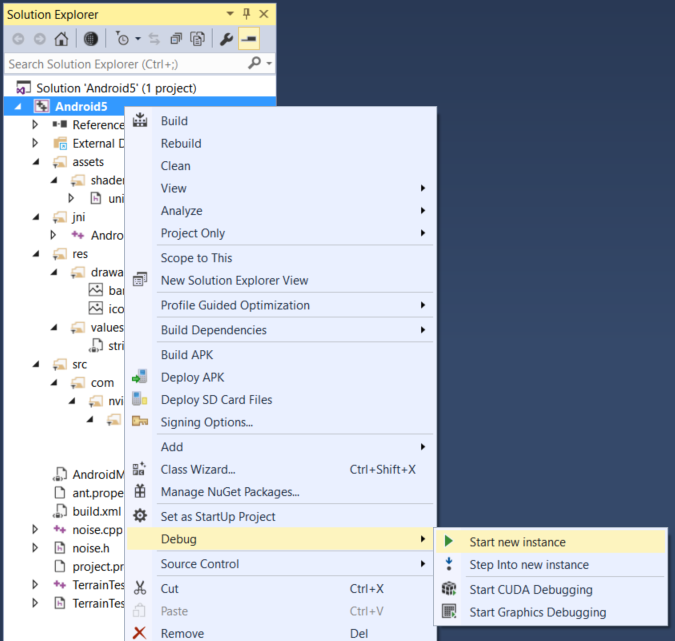Collapse the jni folder

(x=36, y=217)
